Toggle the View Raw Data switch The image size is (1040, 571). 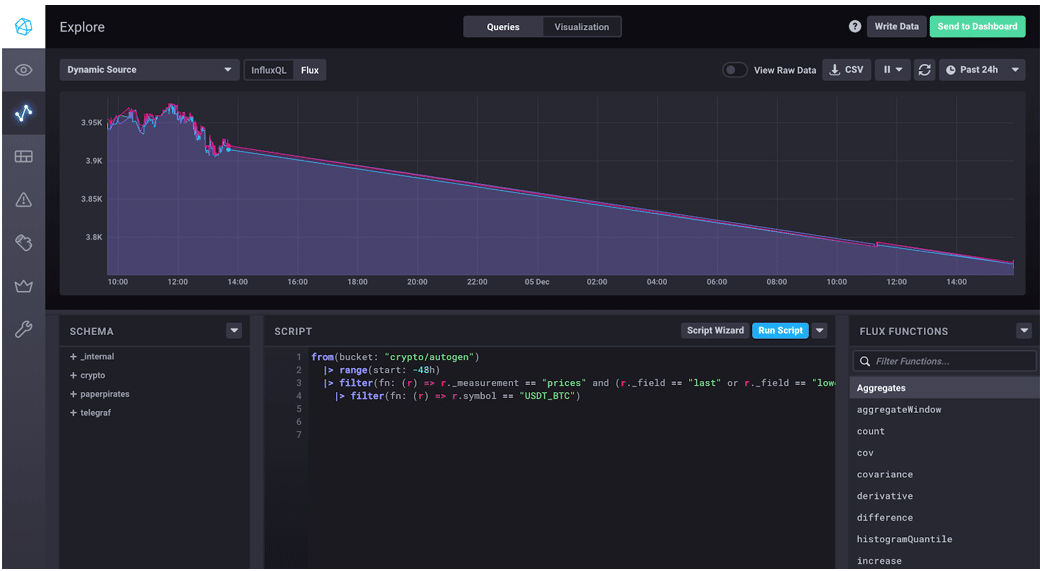coord(735,70)
